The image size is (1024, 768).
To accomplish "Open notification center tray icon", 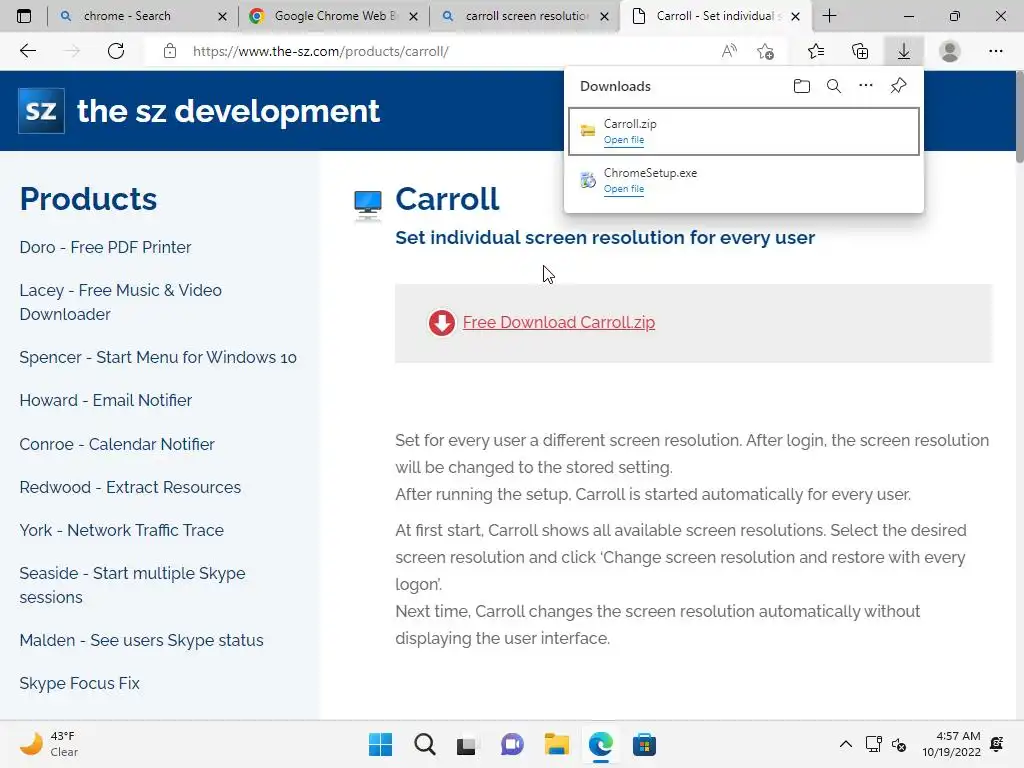I will (x=997, y=744).
